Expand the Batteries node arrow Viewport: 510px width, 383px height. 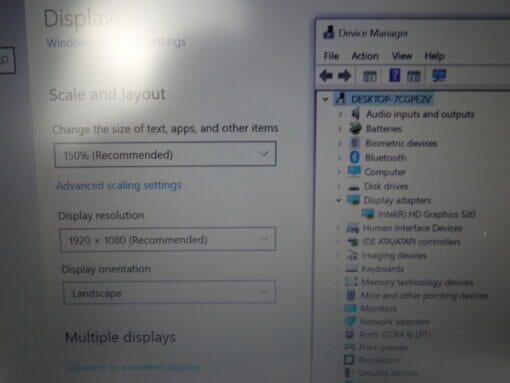[340, 129]
